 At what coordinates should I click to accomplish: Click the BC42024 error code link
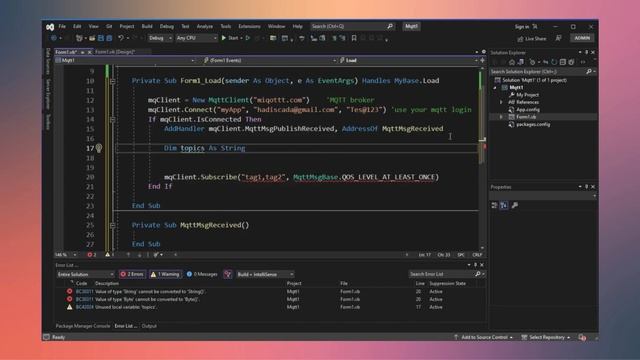84,307
